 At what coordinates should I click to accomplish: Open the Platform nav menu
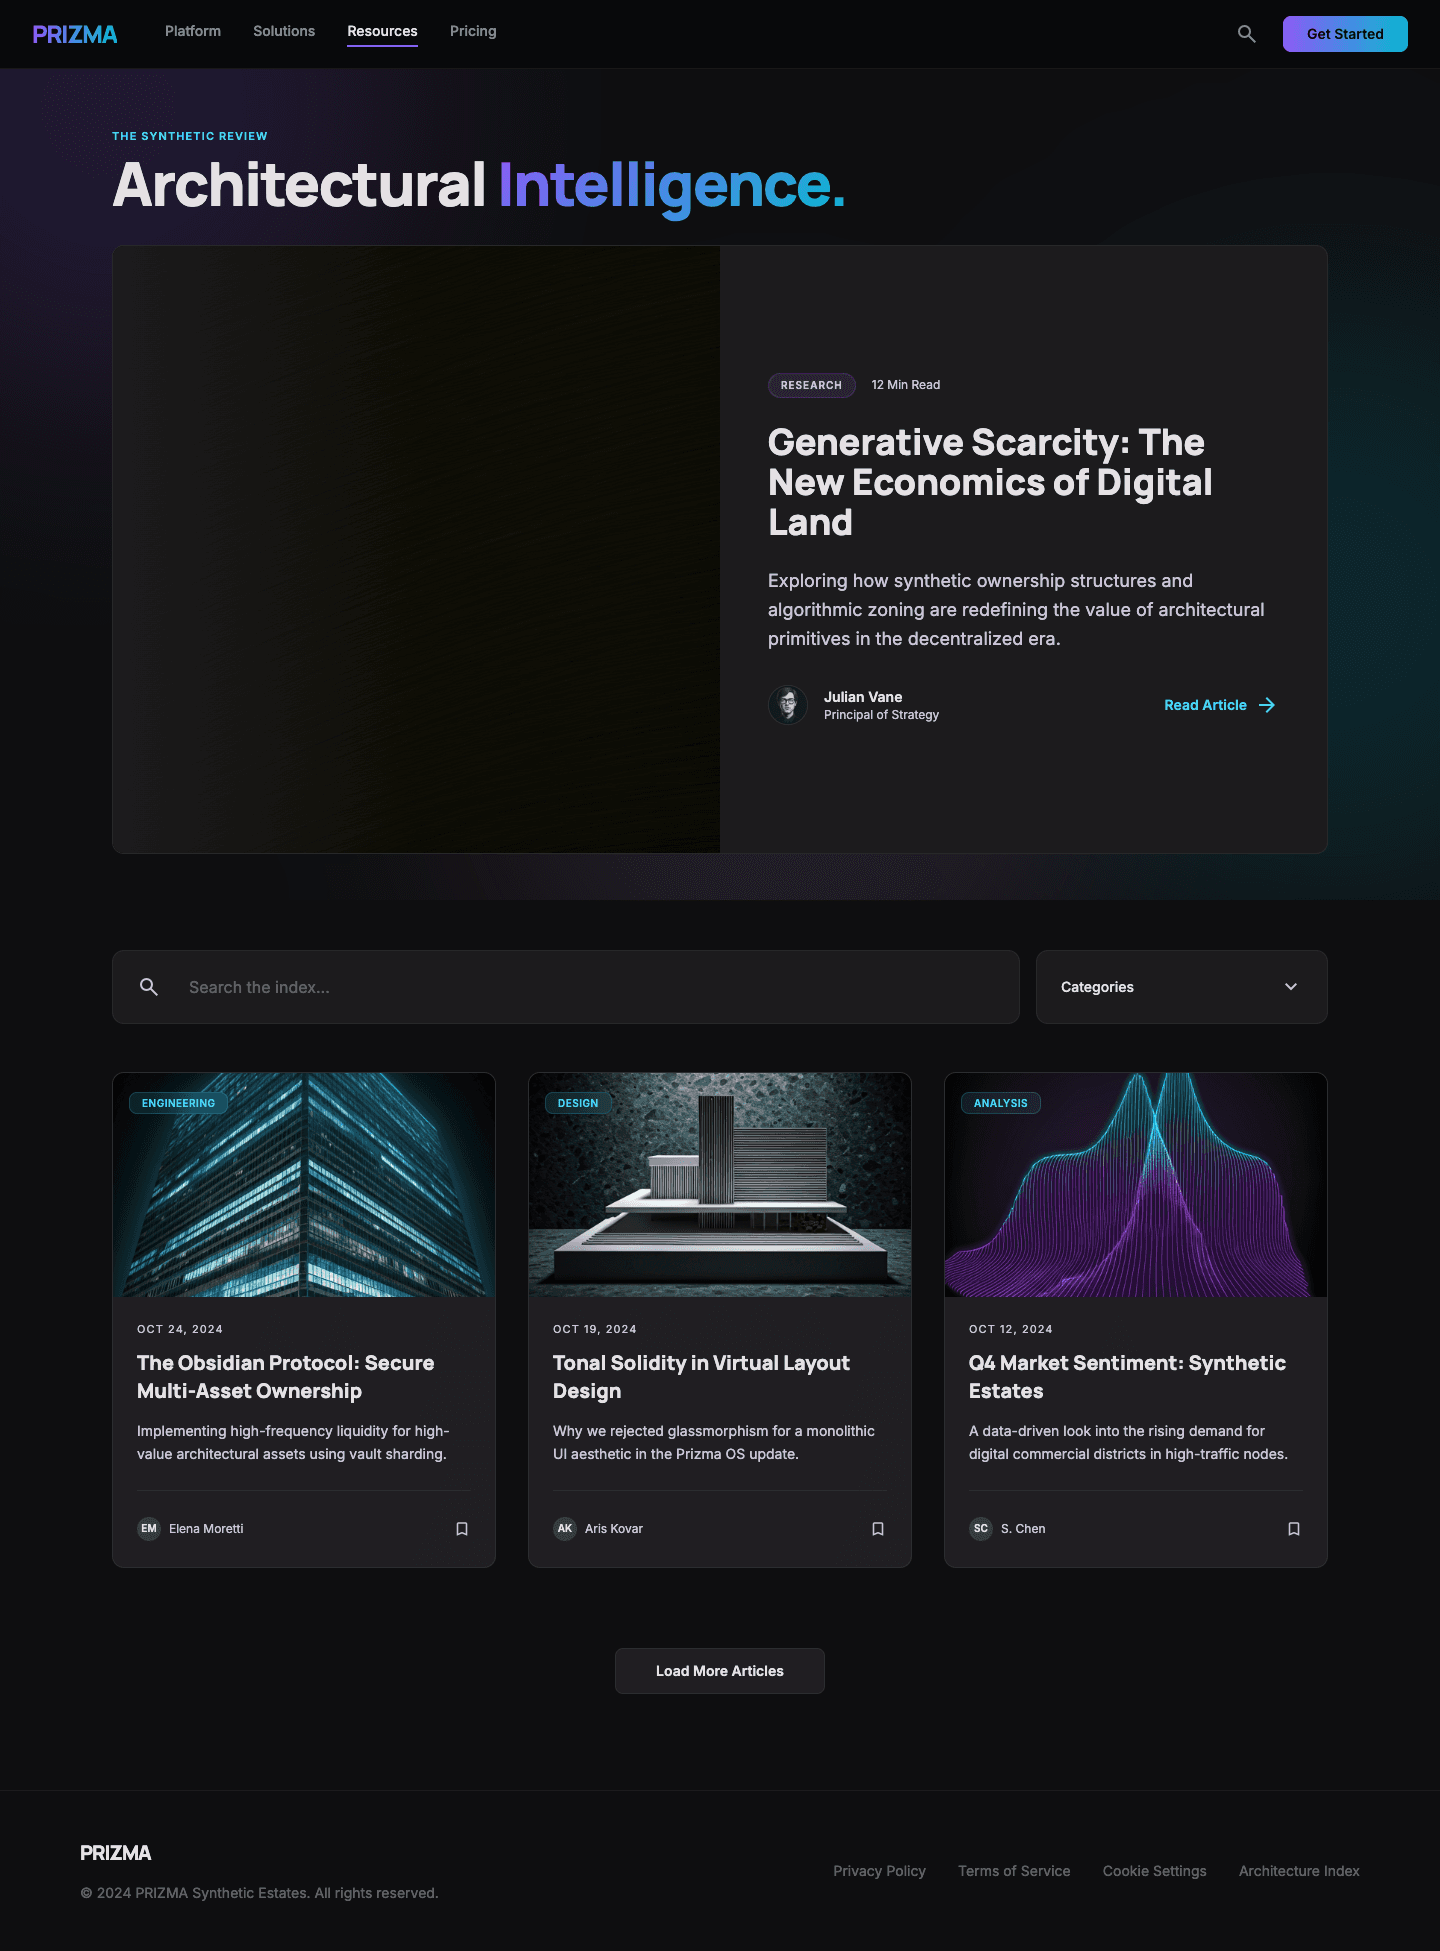pyautogui.click(x=193, y=31)
